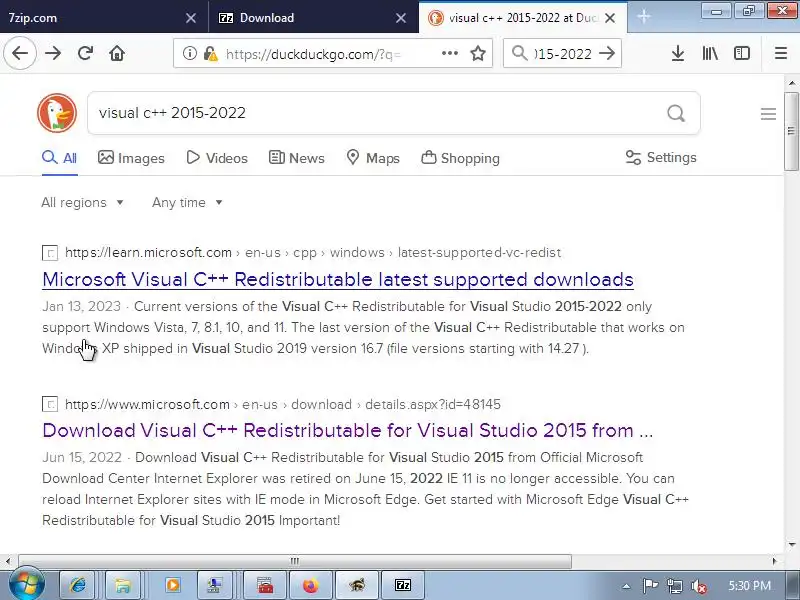Switch to the 7z Download tab

pos(313,17)
